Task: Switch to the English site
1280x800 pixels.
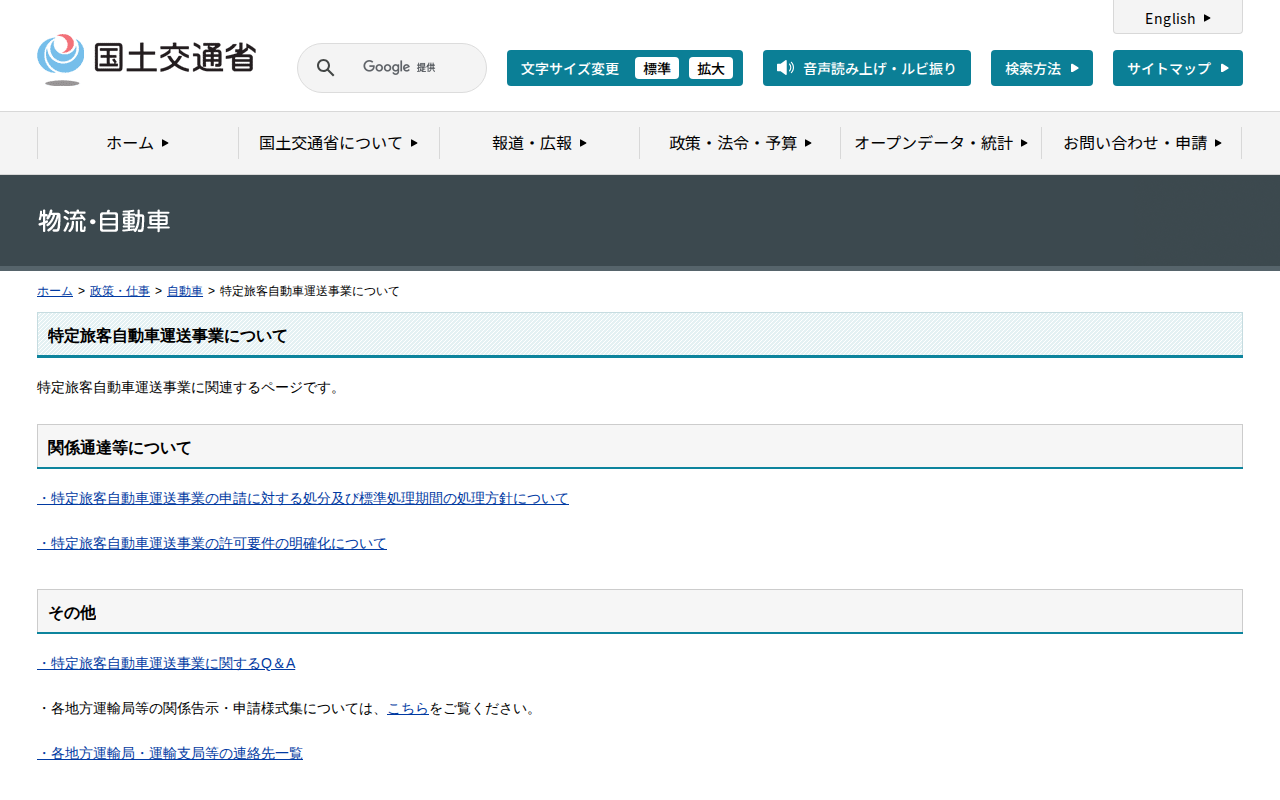Action: [x=1178, y=18]
